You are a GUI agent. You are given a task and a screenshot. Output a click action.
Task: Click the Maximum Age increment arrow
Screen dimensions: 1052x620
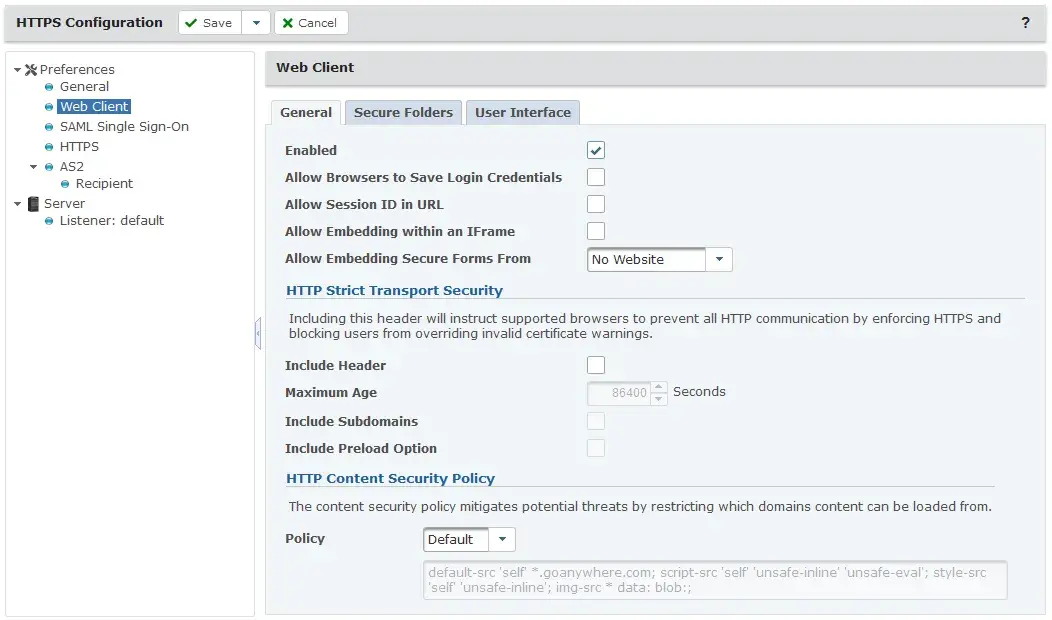tap(659, 388)
